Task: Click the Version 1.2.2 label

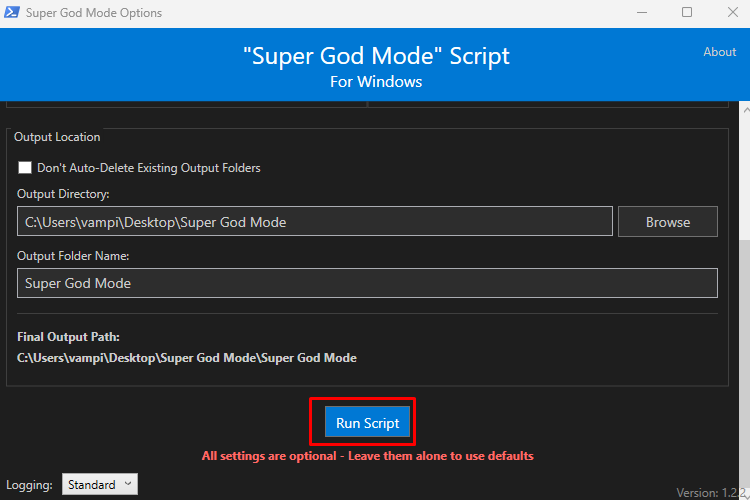Action: pos(712,492)
